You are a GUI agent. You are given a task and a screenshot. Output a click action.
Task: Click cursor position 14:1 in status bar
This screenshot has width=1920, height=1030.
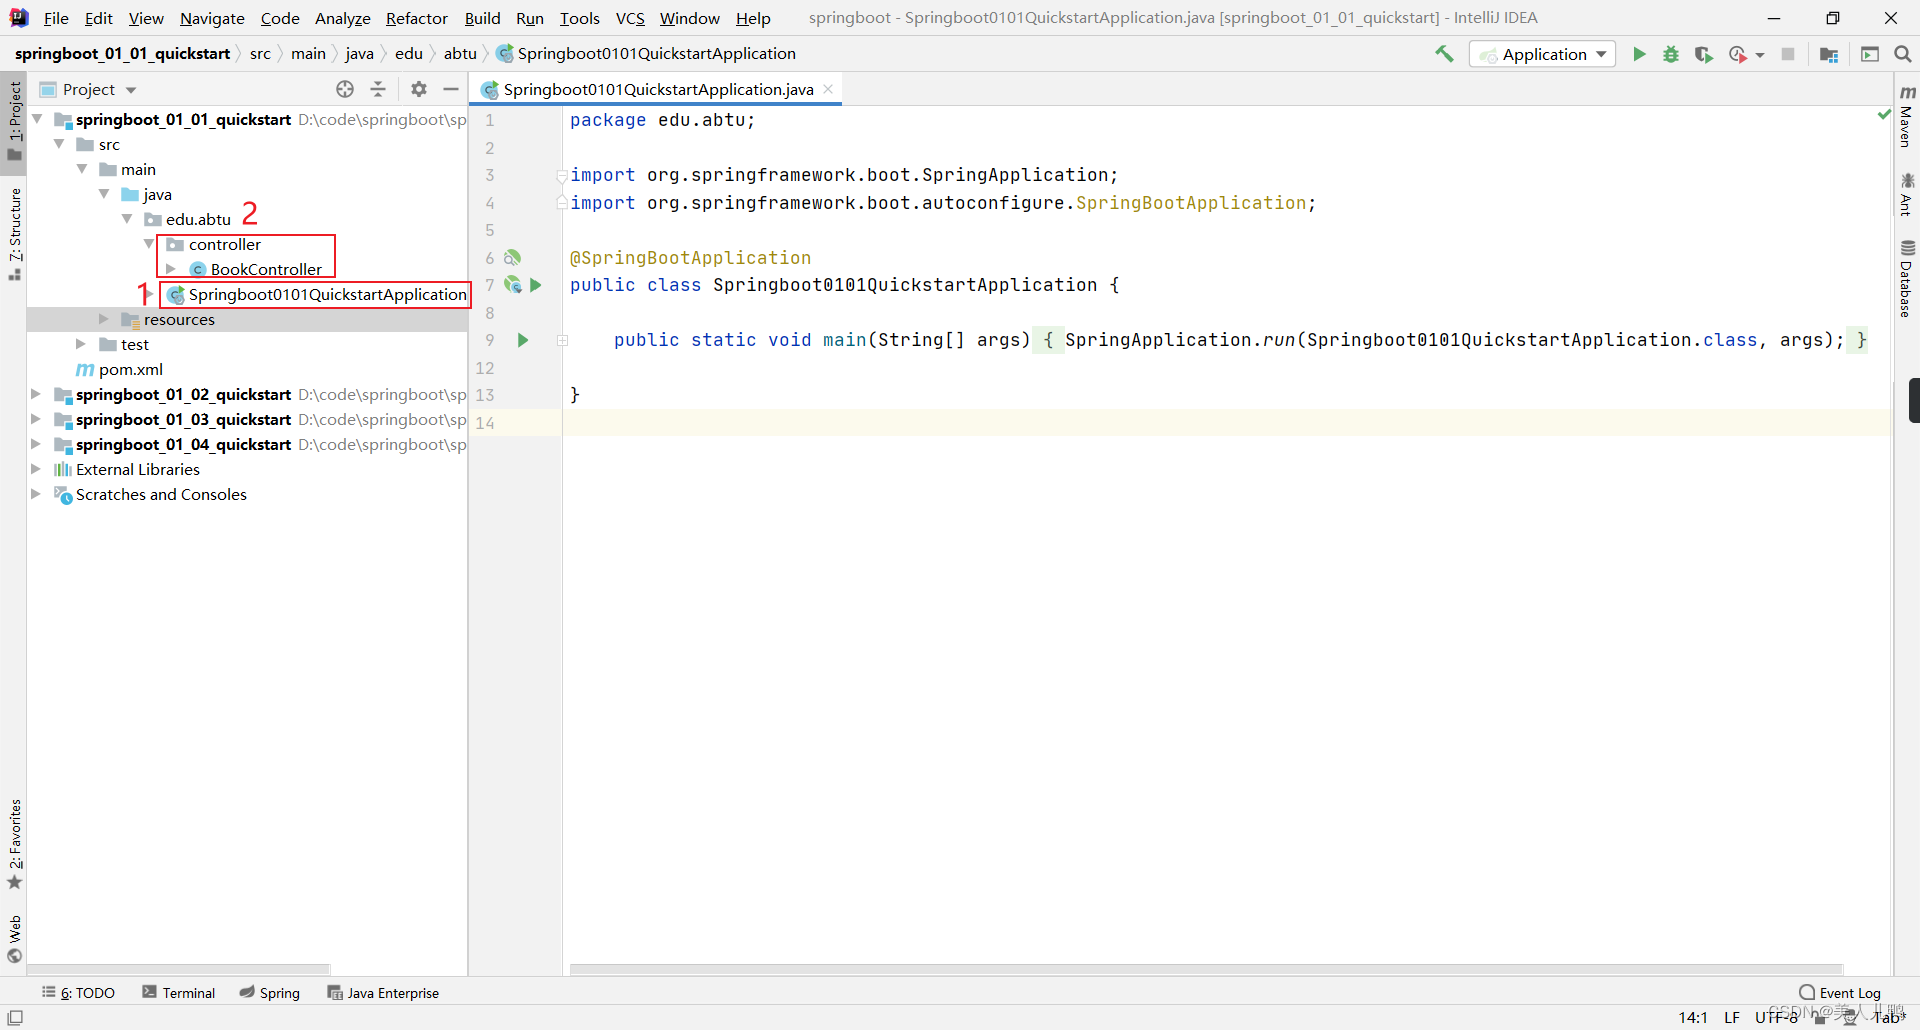coord(1693,1017)
